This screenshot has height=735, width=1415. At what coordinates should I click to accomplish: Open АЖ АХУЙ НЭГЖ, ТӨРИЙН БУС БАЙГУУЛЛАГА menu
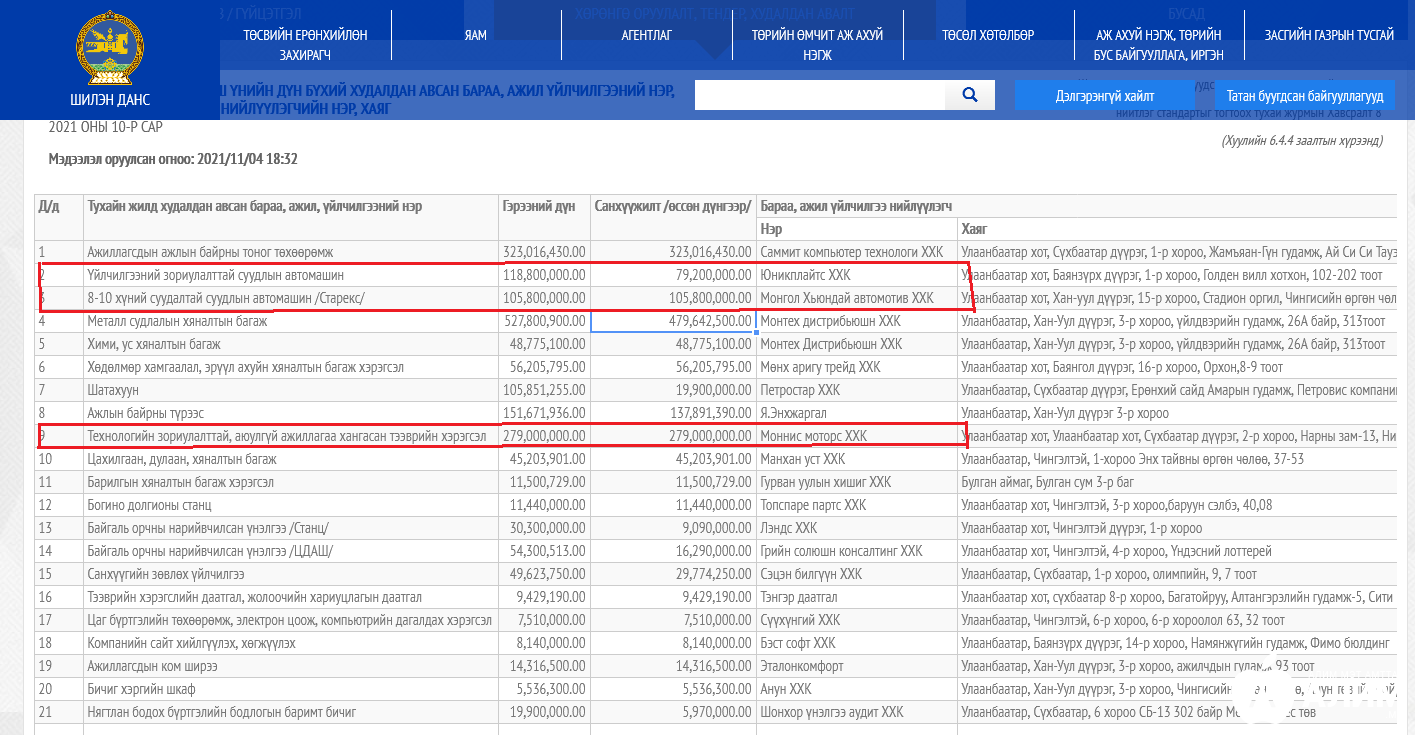pos(1159,45)
